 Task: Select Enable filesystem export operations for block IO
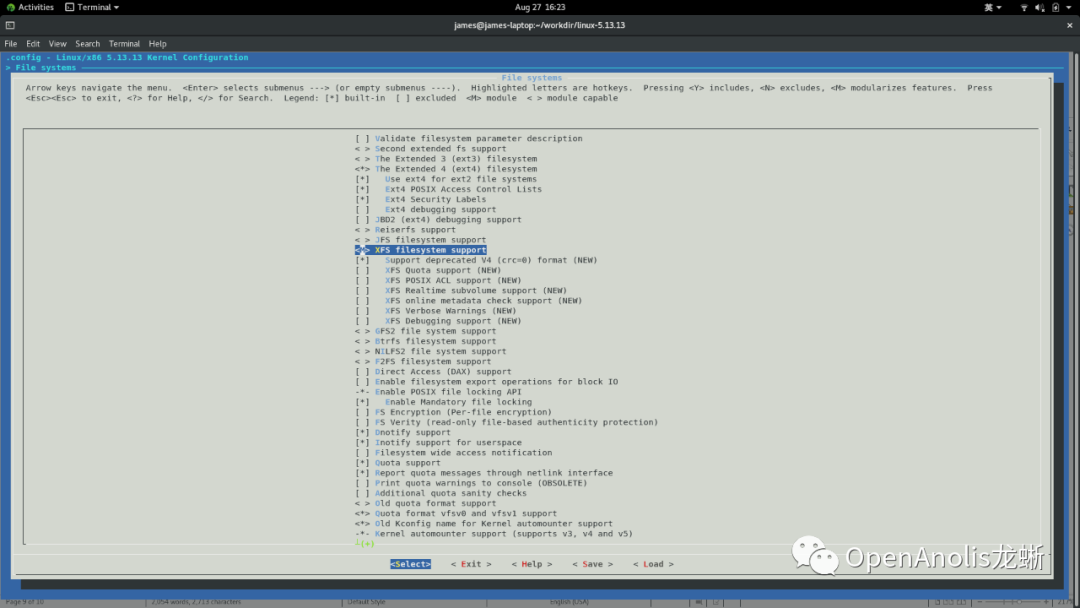(486, 381)
